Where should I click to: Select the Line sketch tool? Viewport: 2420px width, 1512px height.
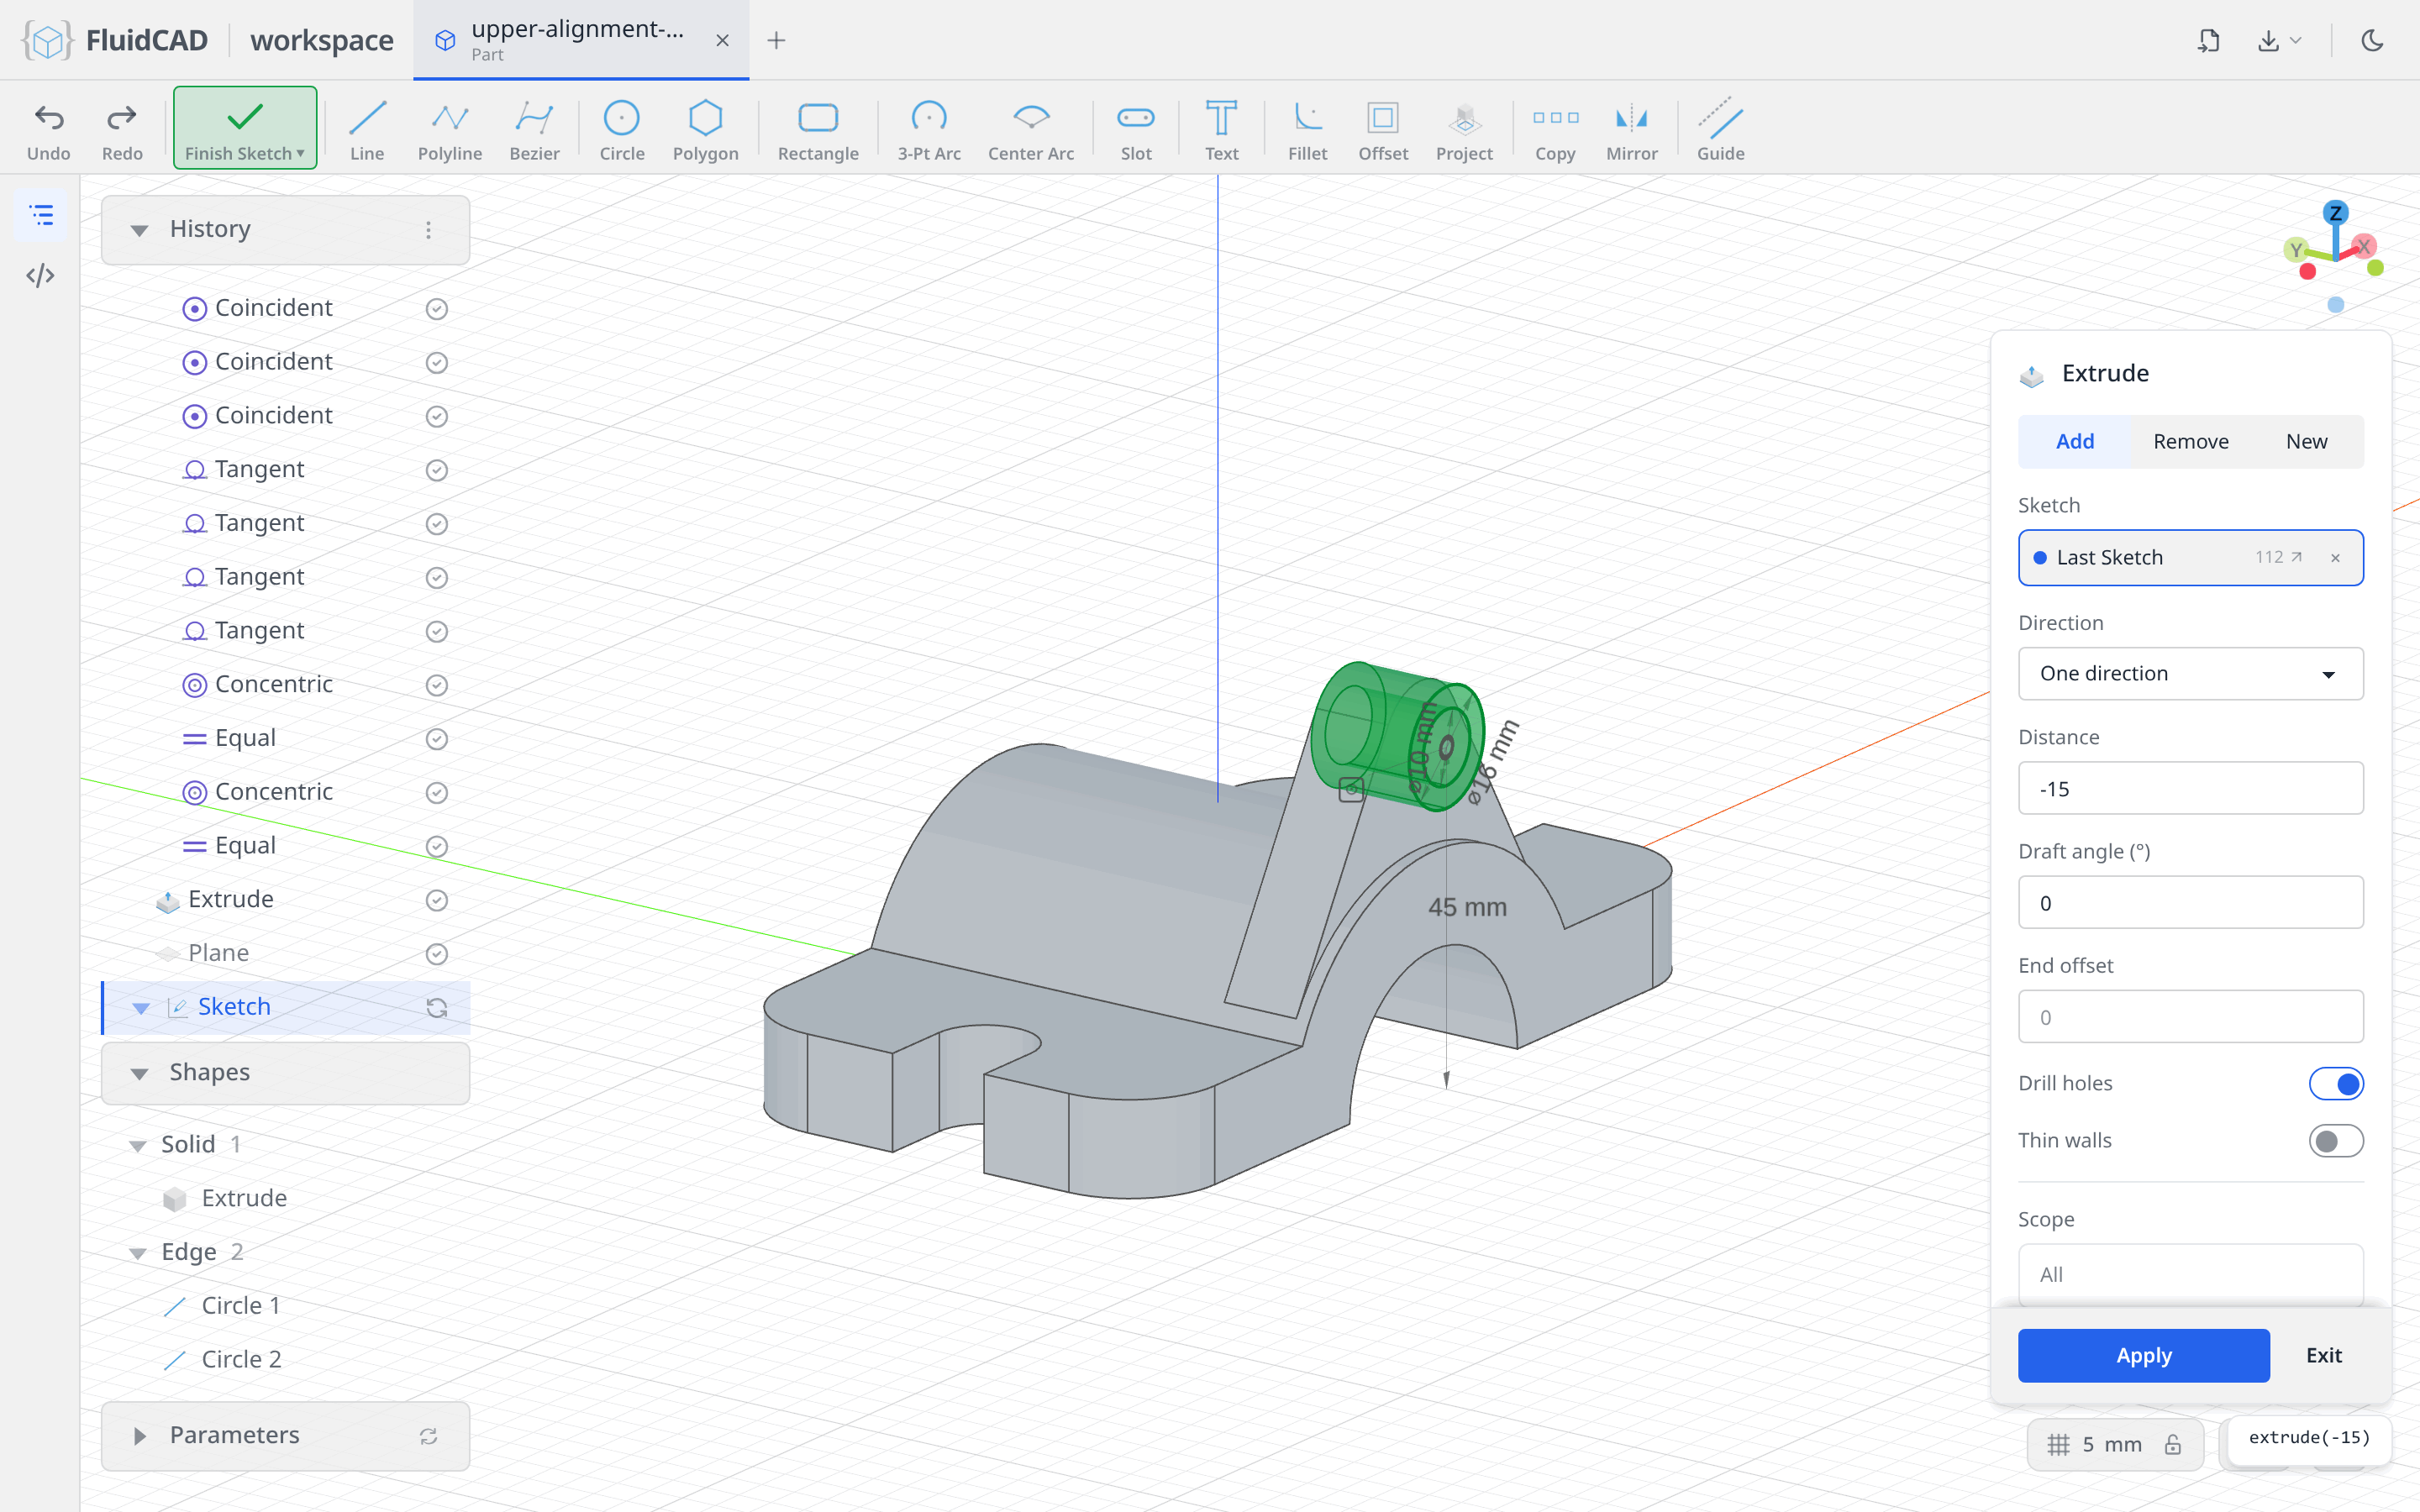[x=367, y=130]
